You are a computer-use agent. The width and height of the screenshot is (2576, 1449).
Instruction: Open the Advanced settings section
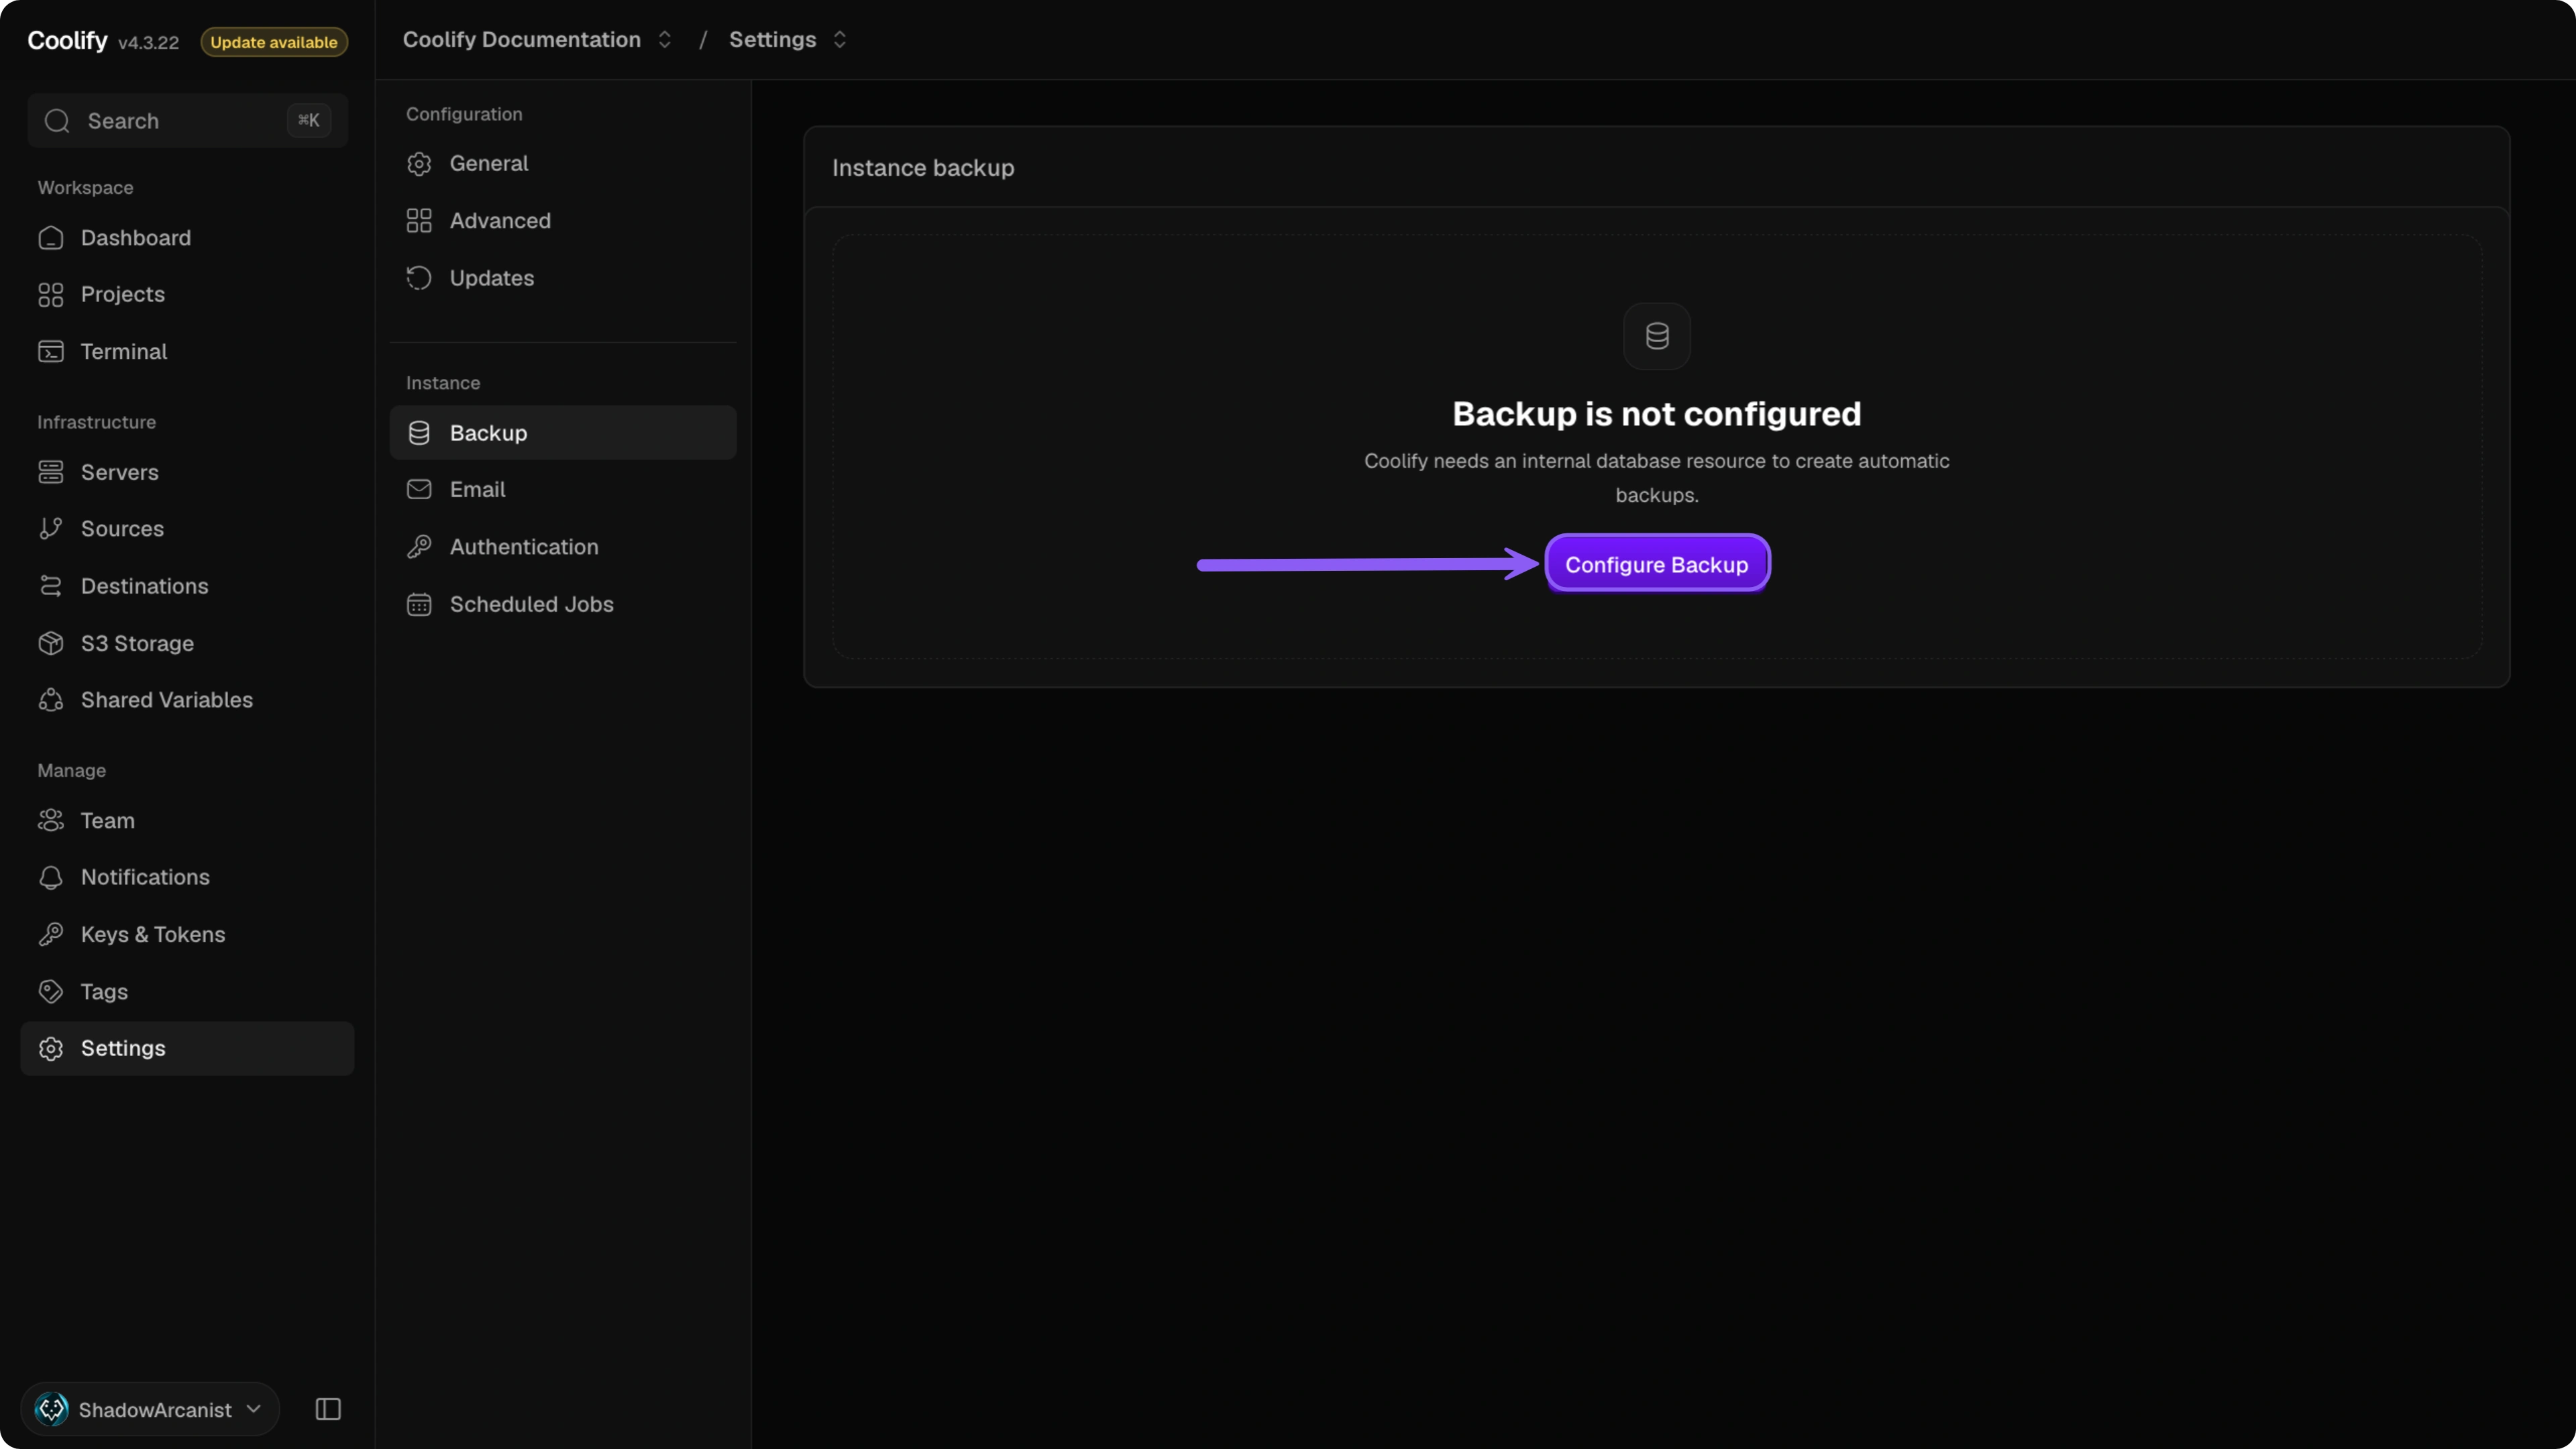(x=563, y=221)
